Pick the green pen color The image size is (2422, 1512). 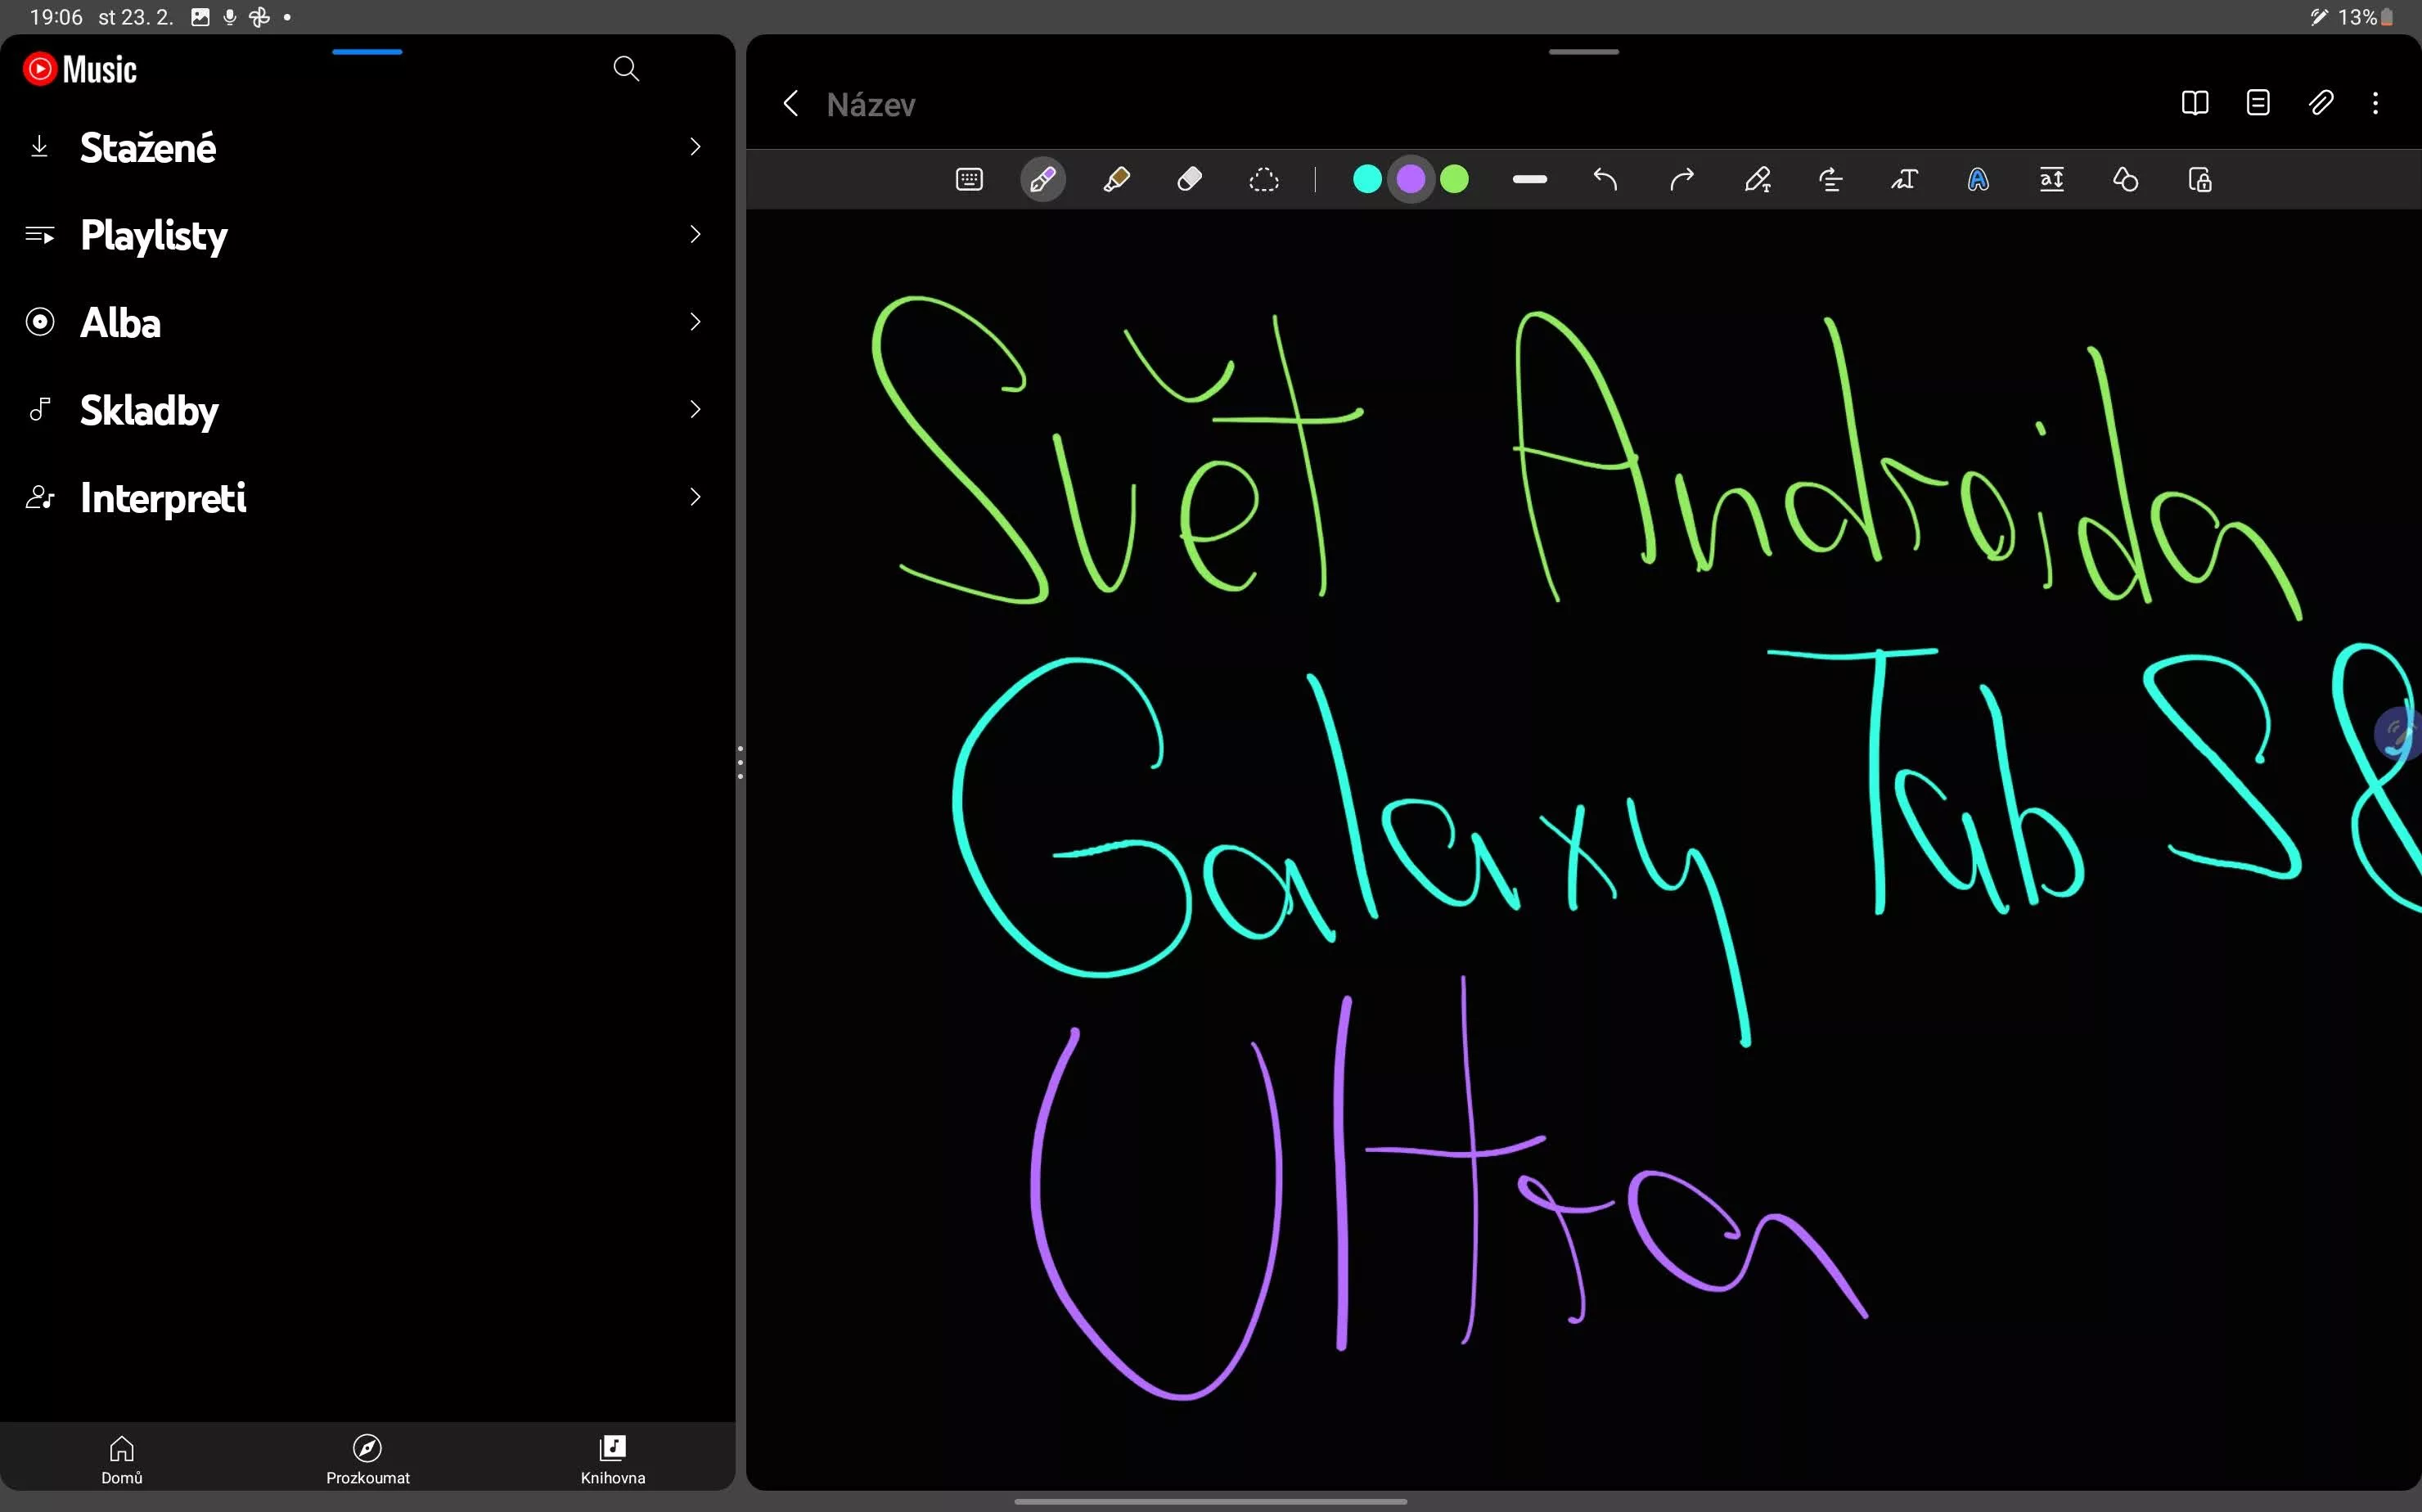(x=1455, y=180)
